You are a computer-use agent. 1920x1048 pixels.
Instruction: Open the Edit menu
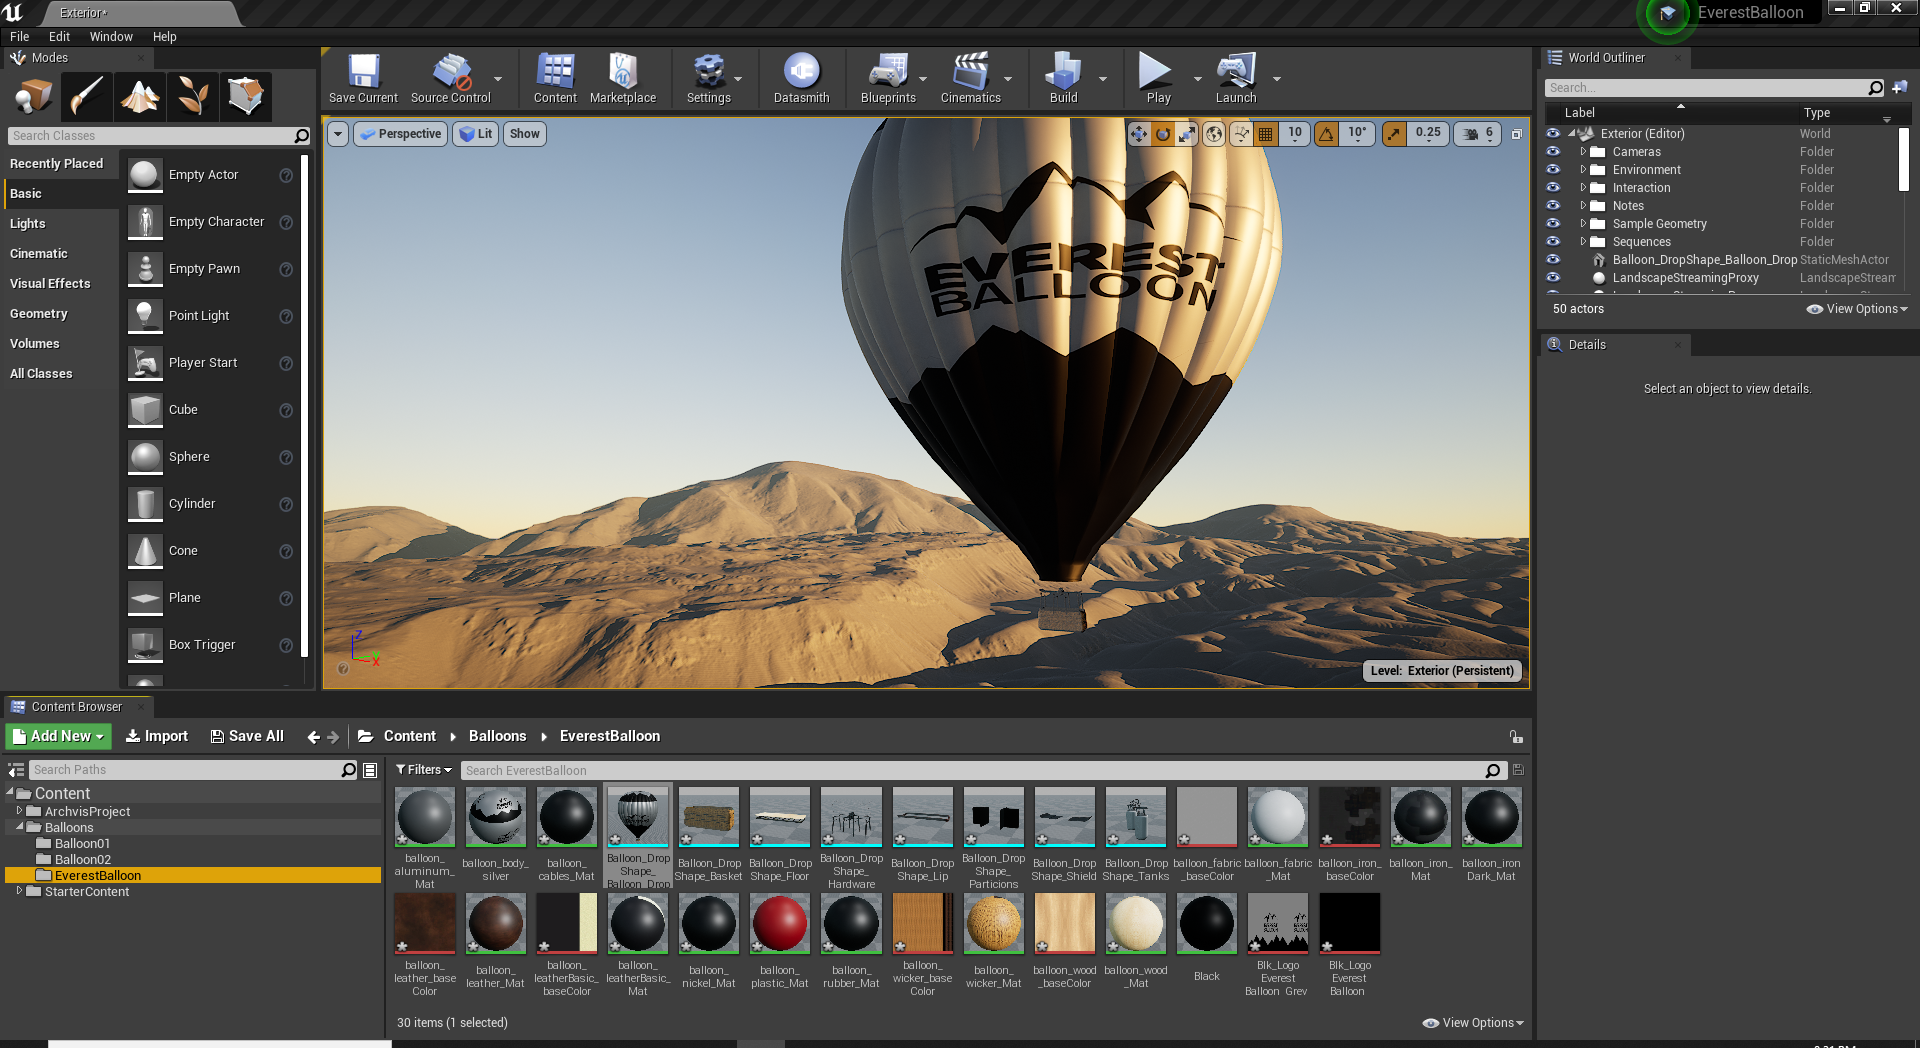click(60, 37)
